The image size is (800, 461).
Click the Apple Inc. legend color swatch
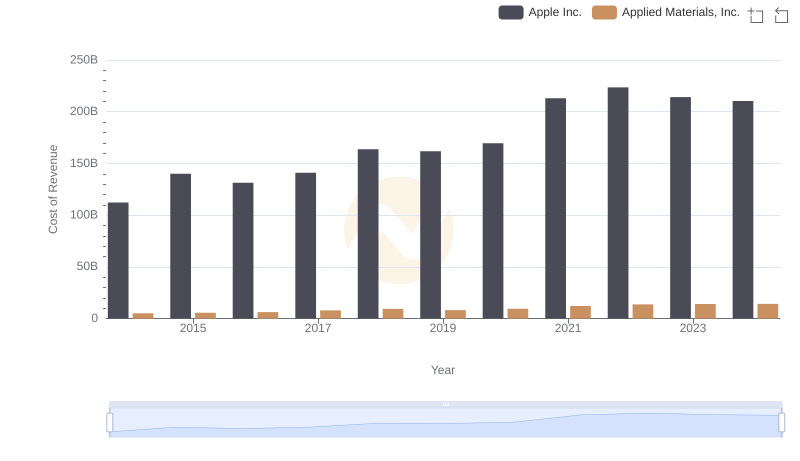(511, 12)
